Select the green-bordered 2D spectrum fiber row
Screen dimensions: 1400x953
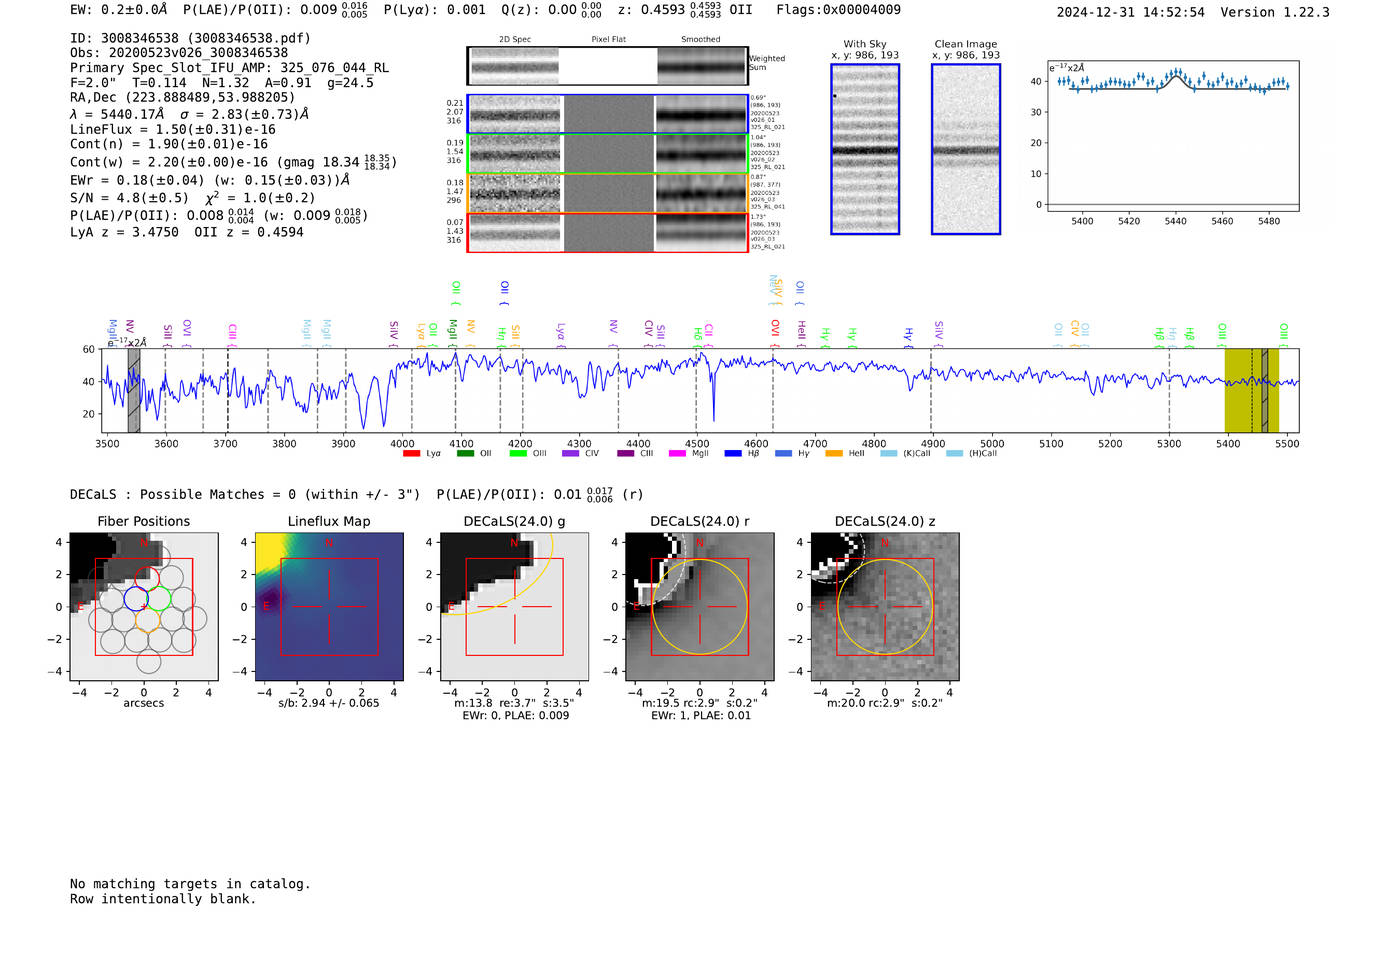(x=608, y=154)
